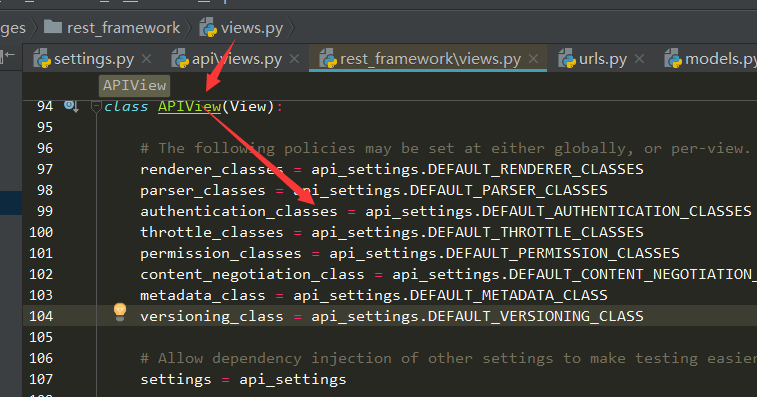Click the Python icon on models.py tab
This screenshot has height=397, width=757.
pyautogui.click(x=673, y=58)
